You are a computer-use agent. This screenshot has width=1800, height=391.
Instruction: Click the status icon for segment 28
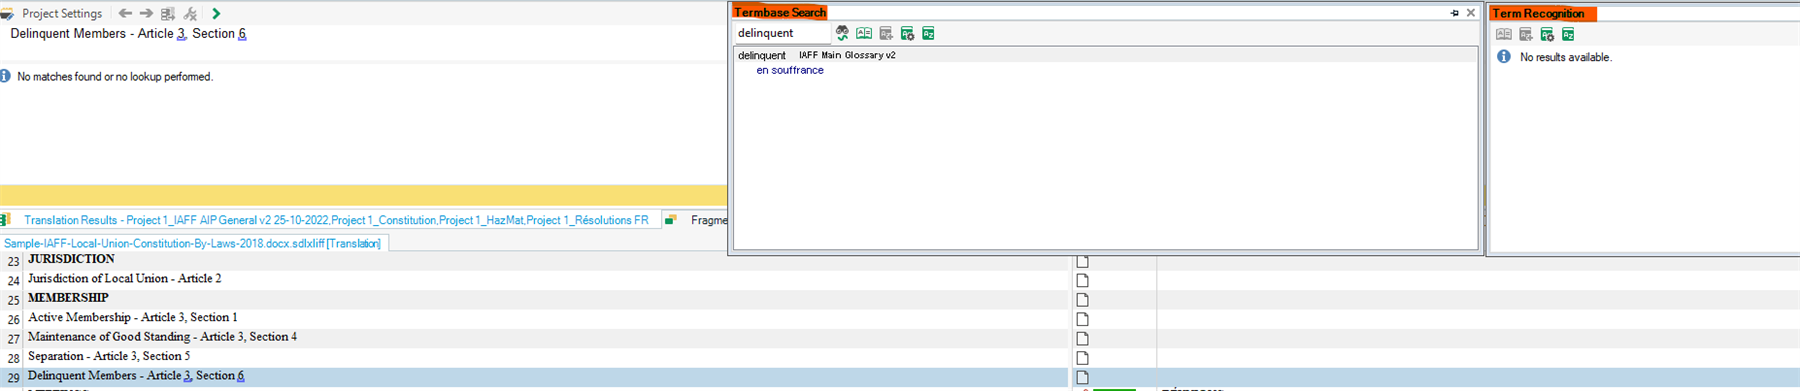[1082, 357]
